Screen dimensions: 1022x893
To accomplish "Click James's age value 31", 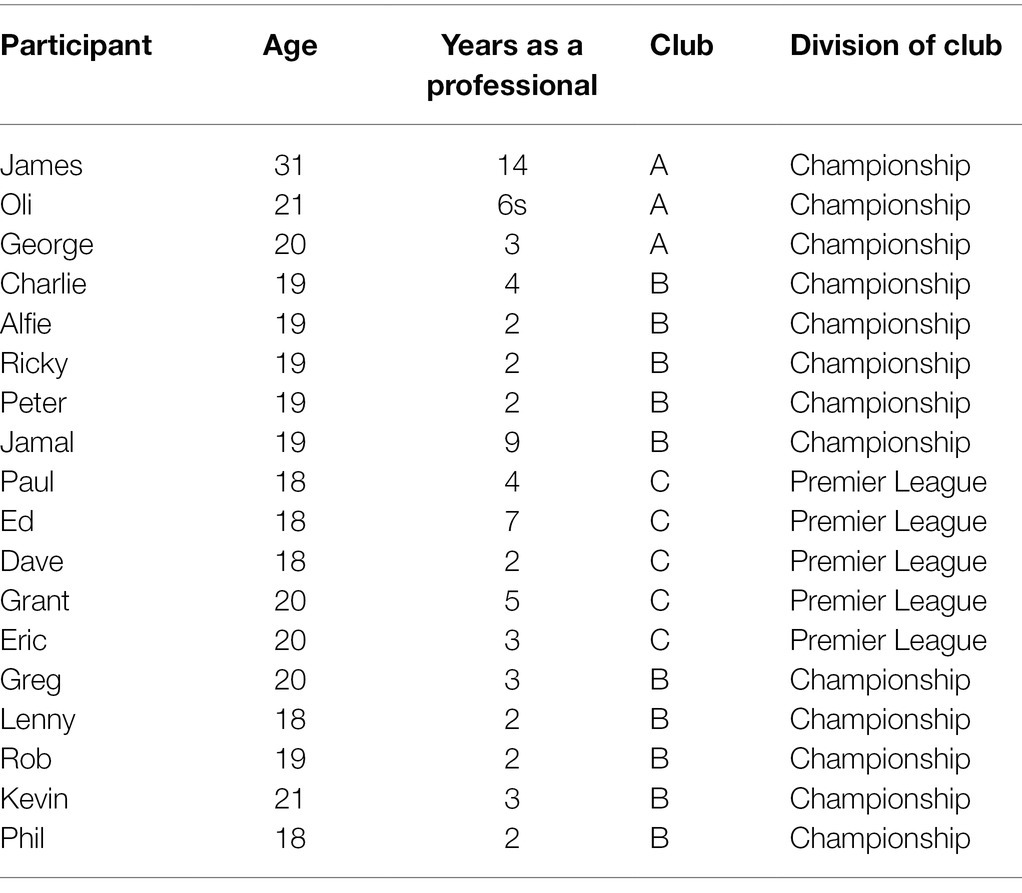I will [289, 165].
